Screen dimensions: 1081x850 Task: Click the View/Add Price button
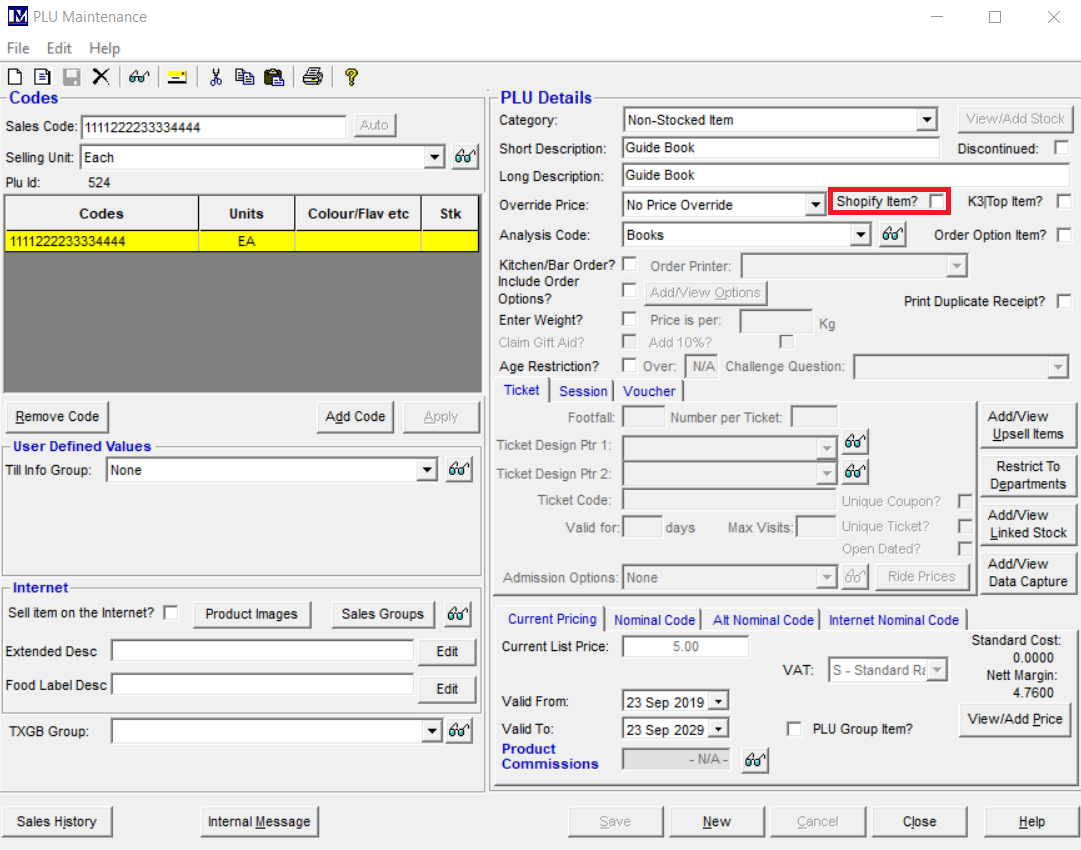pos(1015,719)
